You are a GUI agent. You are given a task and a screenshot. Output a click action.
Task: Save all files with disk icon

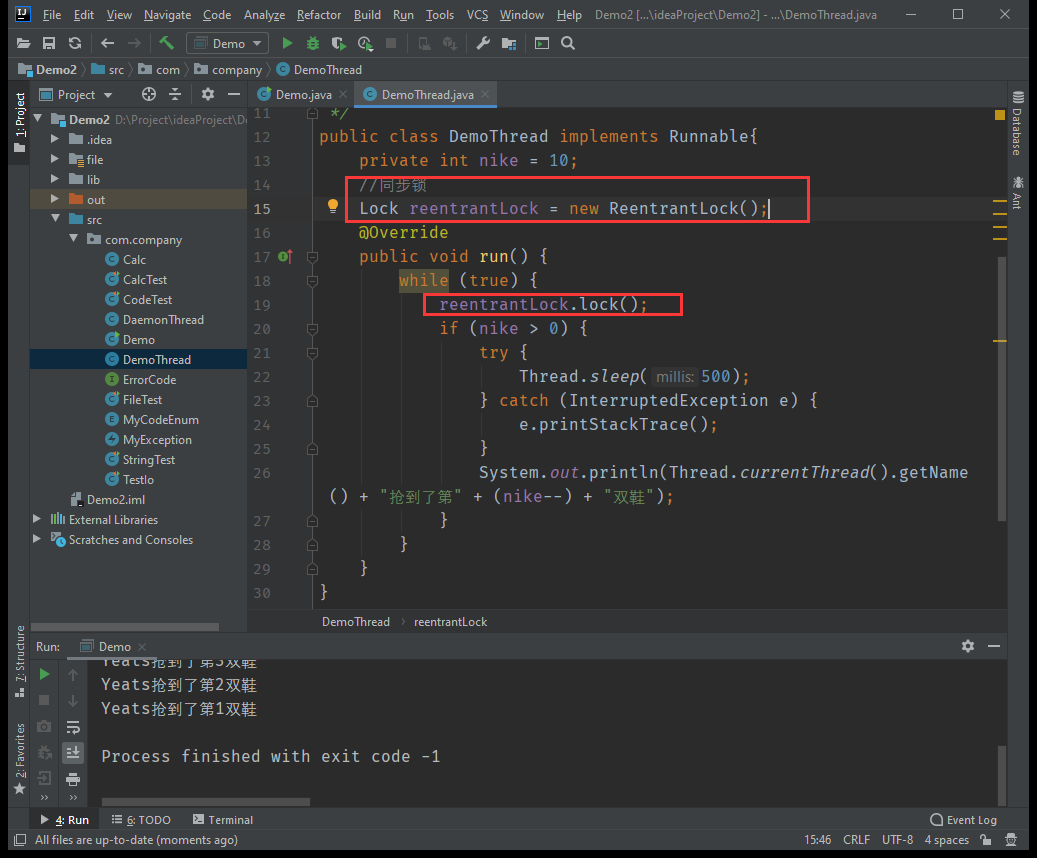49,44
